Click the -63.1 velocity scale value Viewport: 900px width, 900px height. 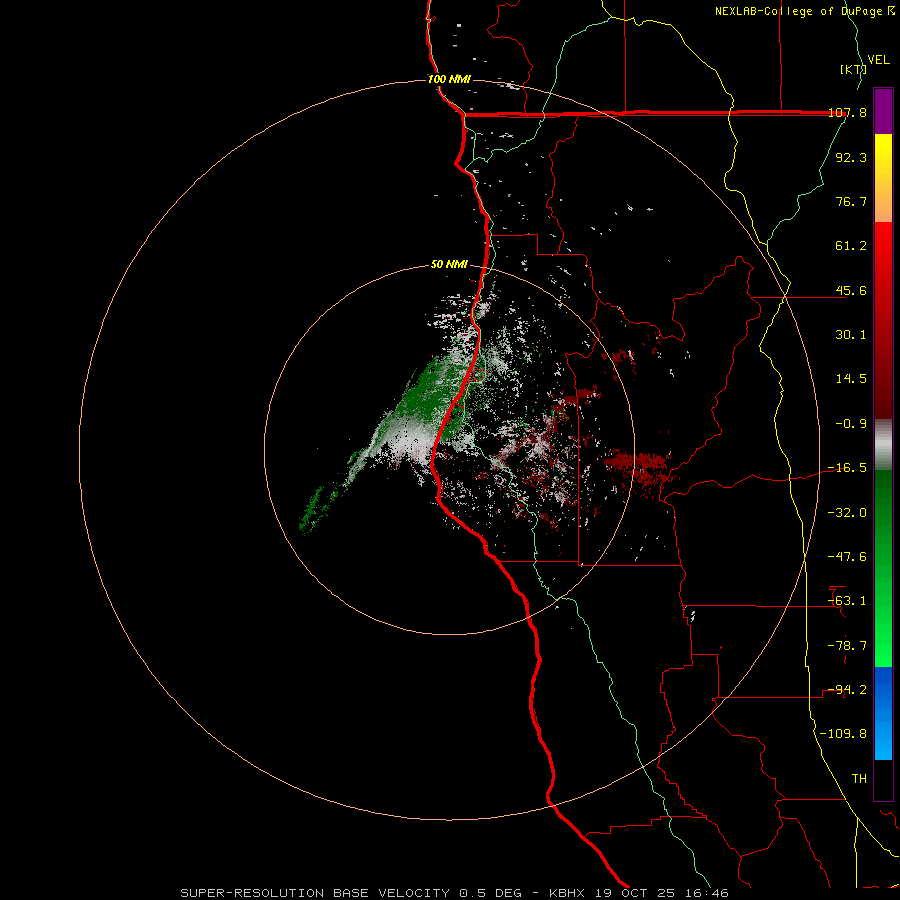point(847,601)
